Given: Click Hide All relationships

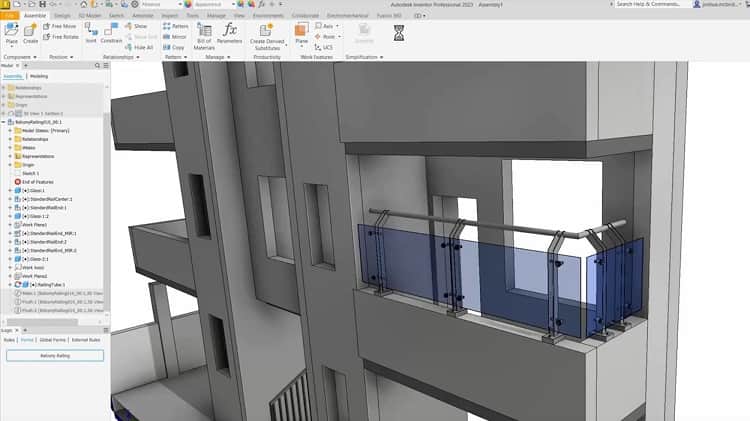Looking at the screenshot, I should tap(139, 47).
